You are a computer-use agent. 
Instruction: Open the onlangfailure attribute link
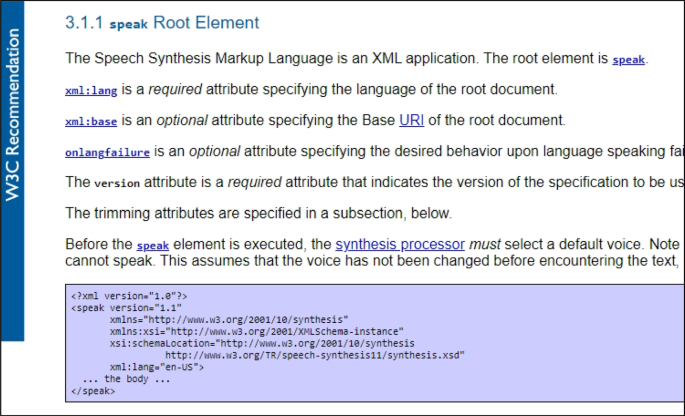point(107,153)
